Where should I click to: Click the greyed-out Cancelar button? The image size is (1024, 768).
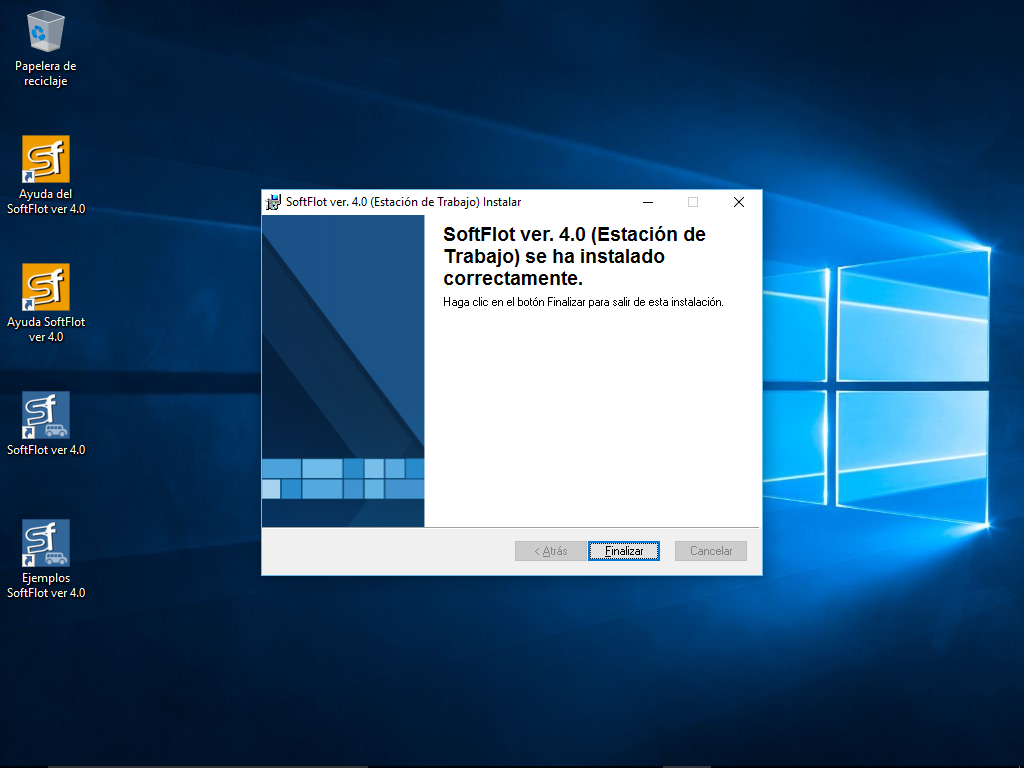(711, 551)
